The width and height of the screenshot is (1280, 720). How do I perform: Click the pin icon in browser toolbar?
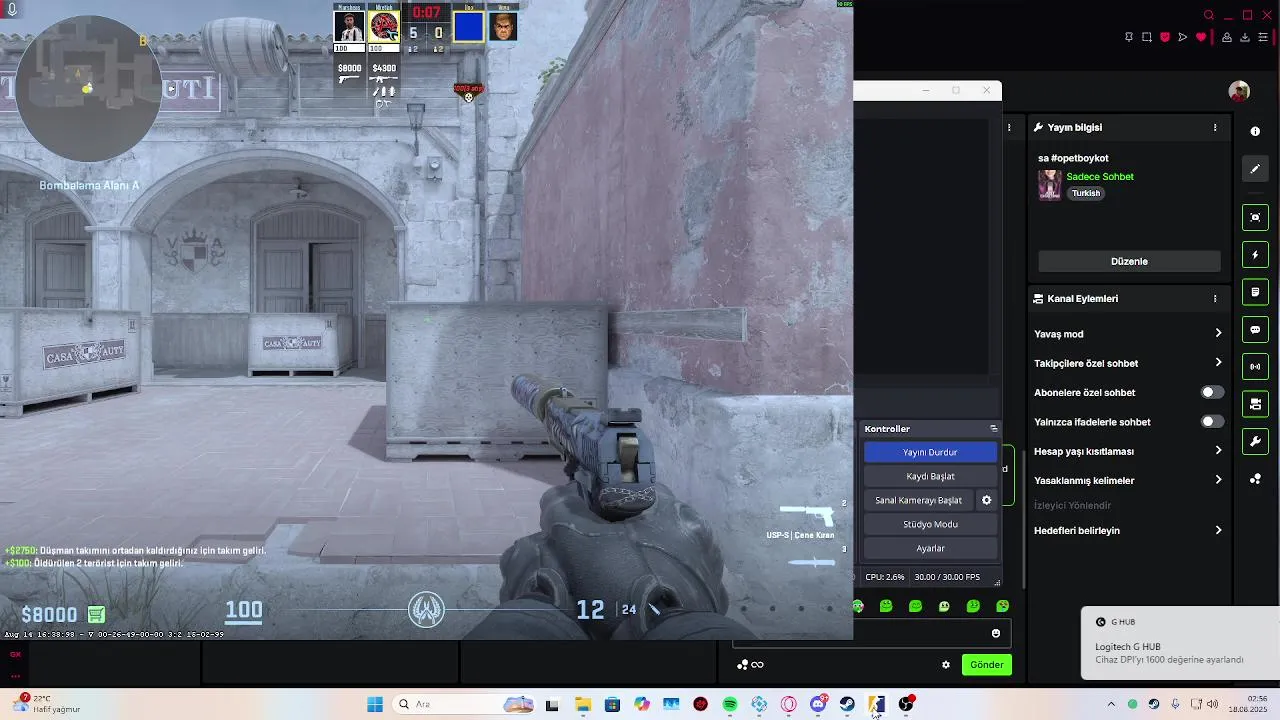(x=1129, y=37)
